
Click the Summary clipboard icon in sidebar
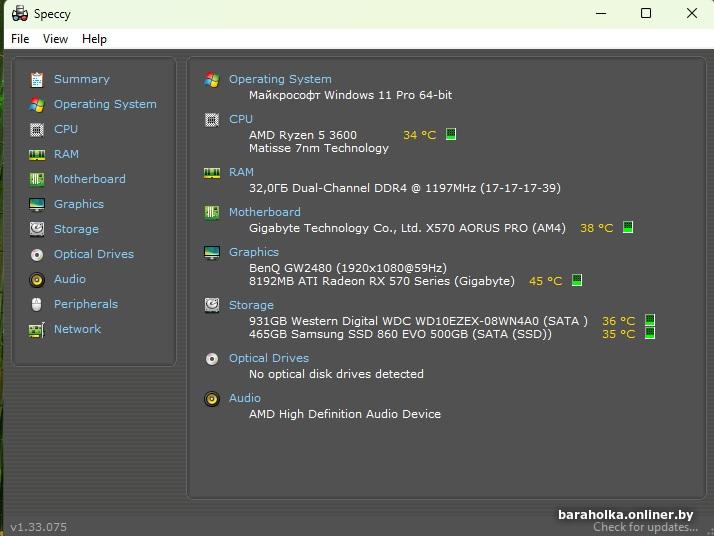point(37,79)
